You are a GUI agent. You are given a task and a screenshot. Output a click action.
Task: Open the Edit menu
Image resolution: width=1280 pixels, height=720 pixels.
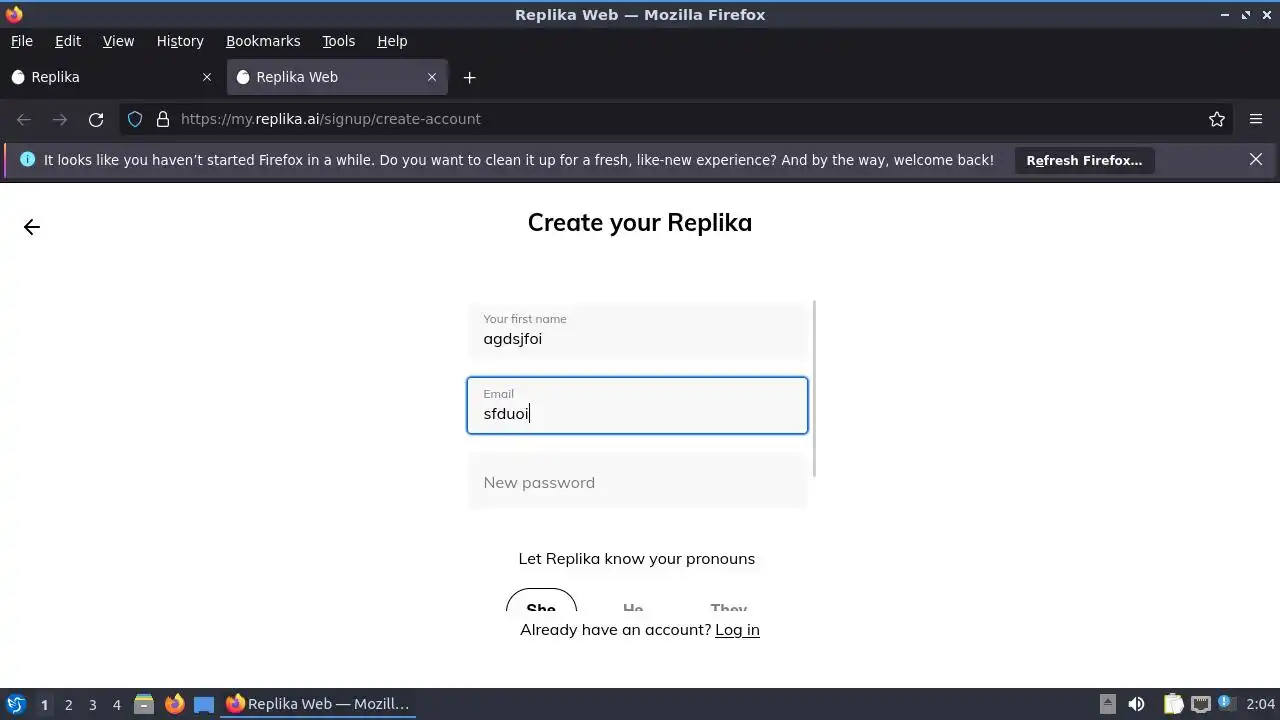coord(68,41)
